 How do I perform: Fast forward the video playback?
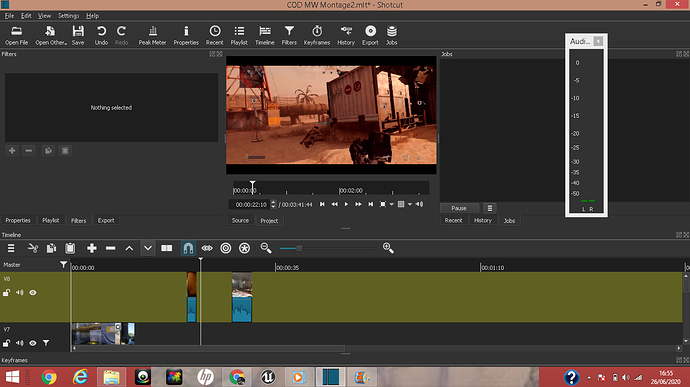[x=358, y=204]
